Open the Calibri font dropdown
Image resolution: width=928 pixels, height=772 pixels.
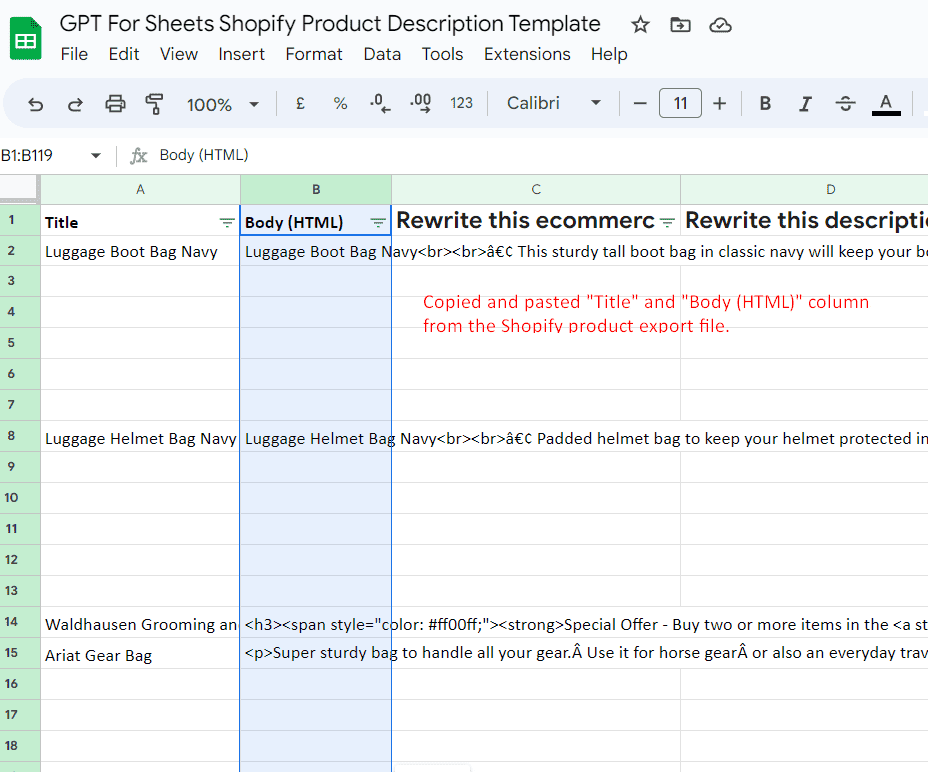click(x=554, y=104)
